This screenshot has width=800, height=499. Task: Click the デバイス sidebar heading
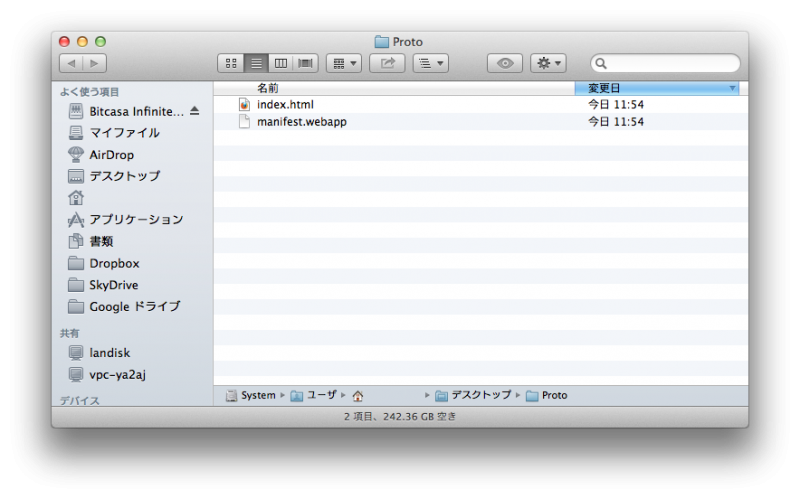click(x=80, y=401)
